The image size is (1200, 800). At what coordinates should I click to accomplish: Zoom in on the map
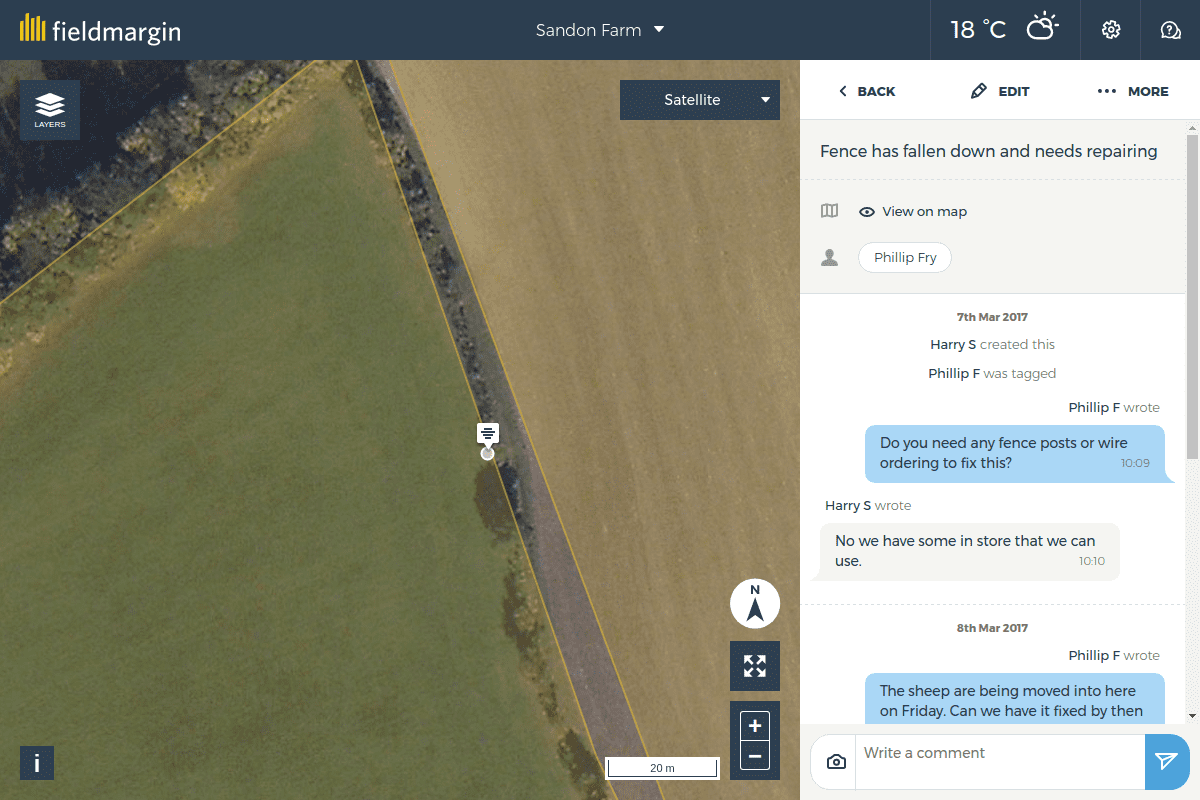754,725
